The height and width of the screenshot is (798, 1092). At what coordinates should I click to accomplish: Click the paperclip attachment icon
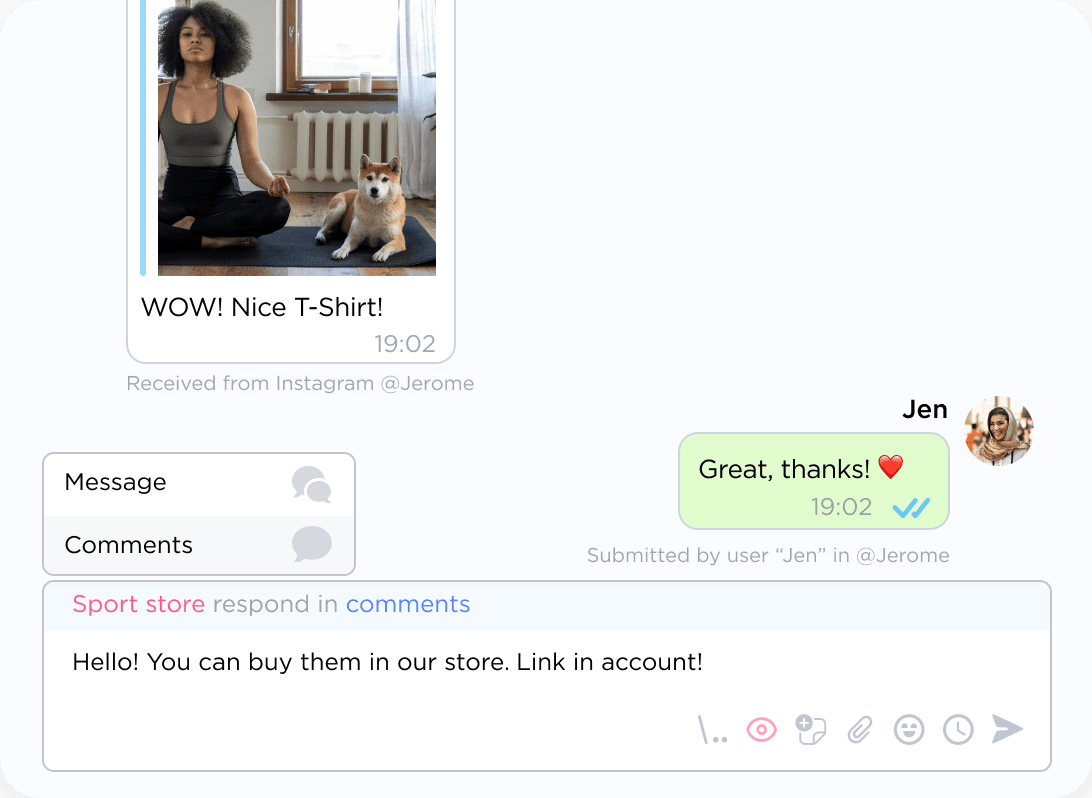pos(860,730)
